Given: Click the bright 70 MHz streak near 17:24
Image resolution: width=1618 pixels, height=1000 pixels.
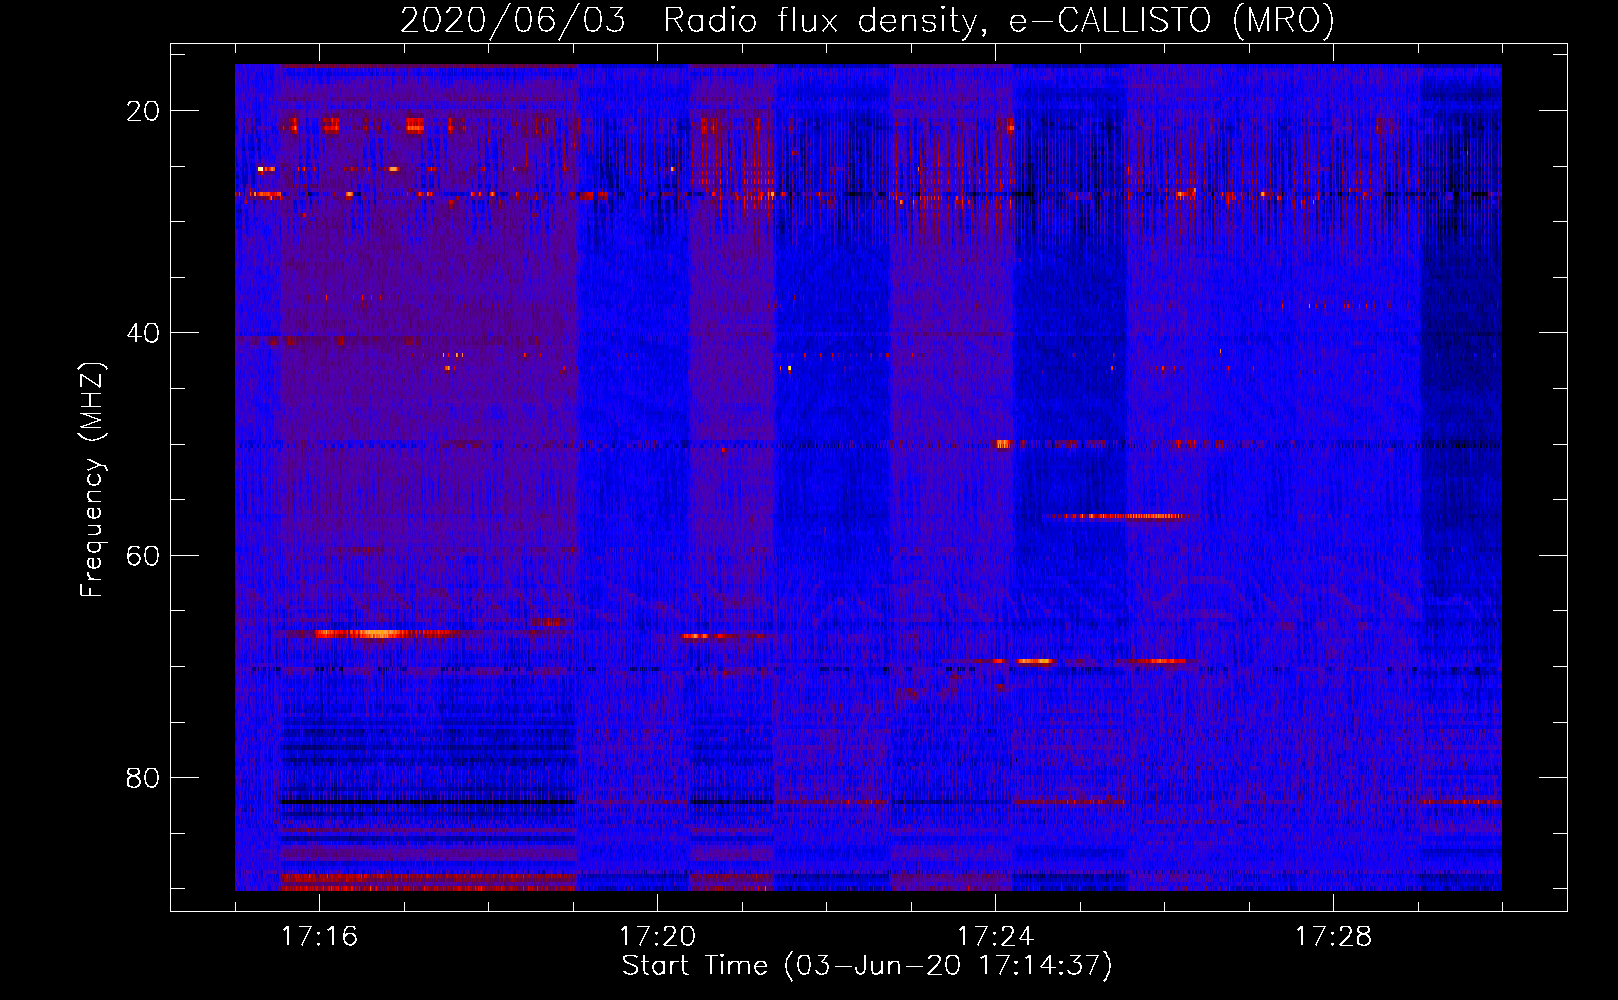Looking at the screenshot, I should [x=1035, y=661].
